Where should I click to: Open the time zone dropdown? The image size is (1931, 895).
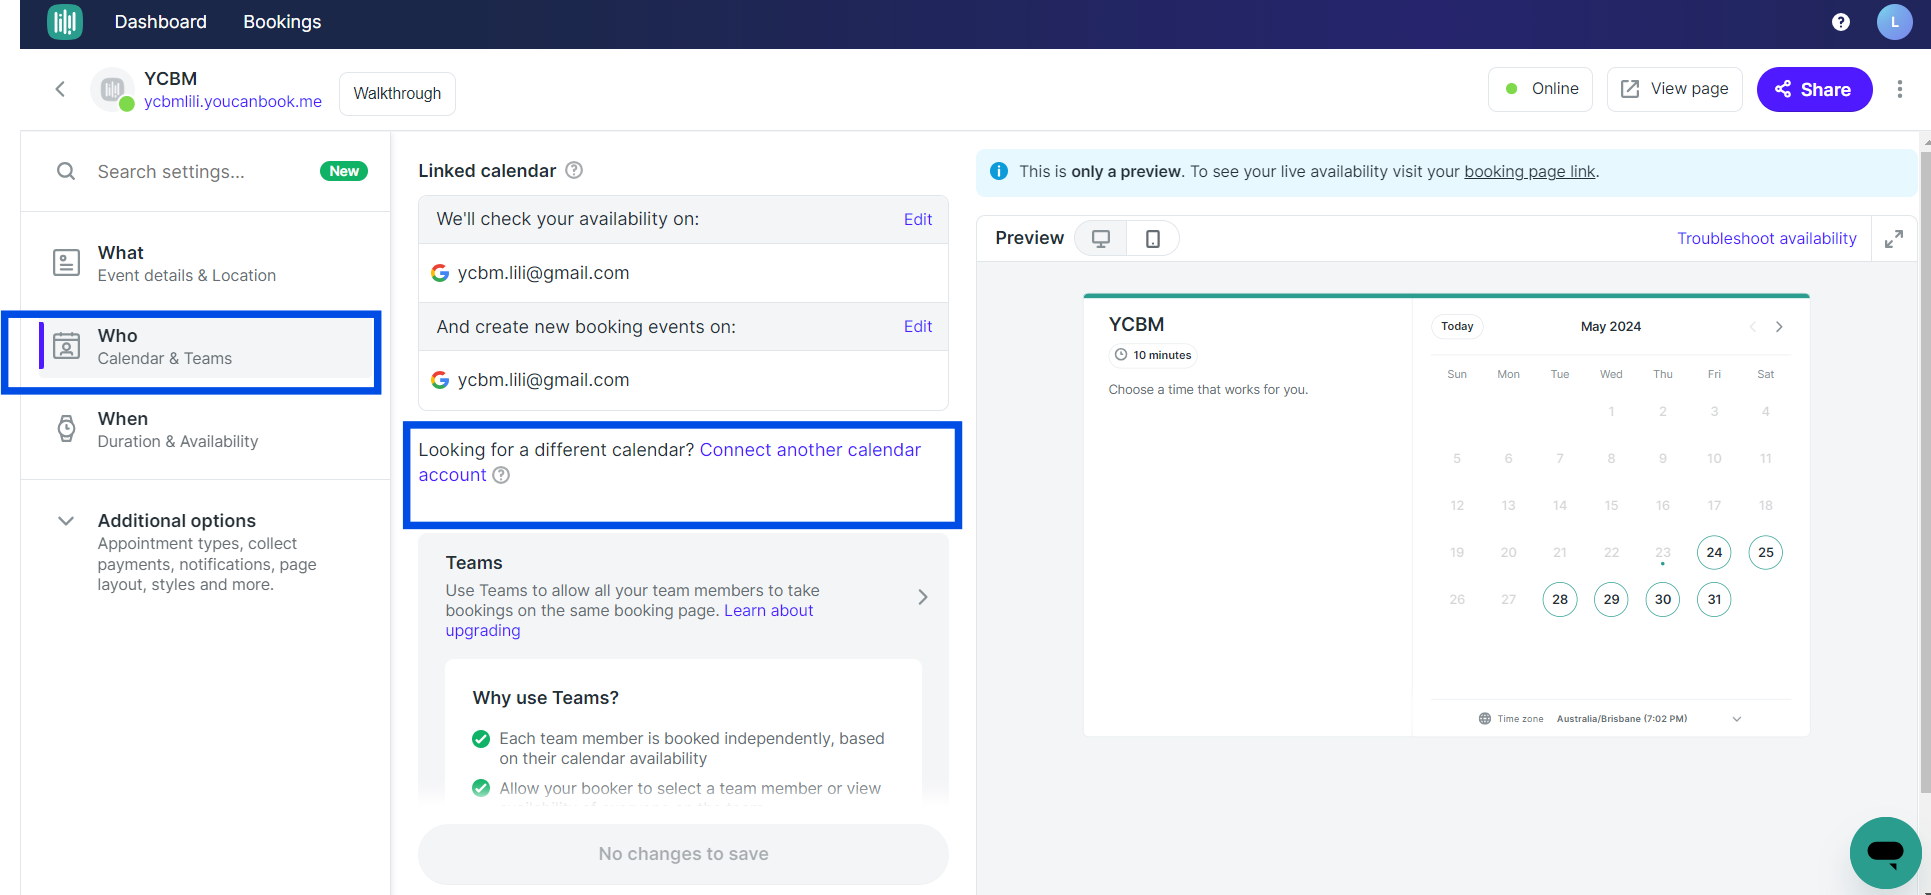coord(1737,719)
